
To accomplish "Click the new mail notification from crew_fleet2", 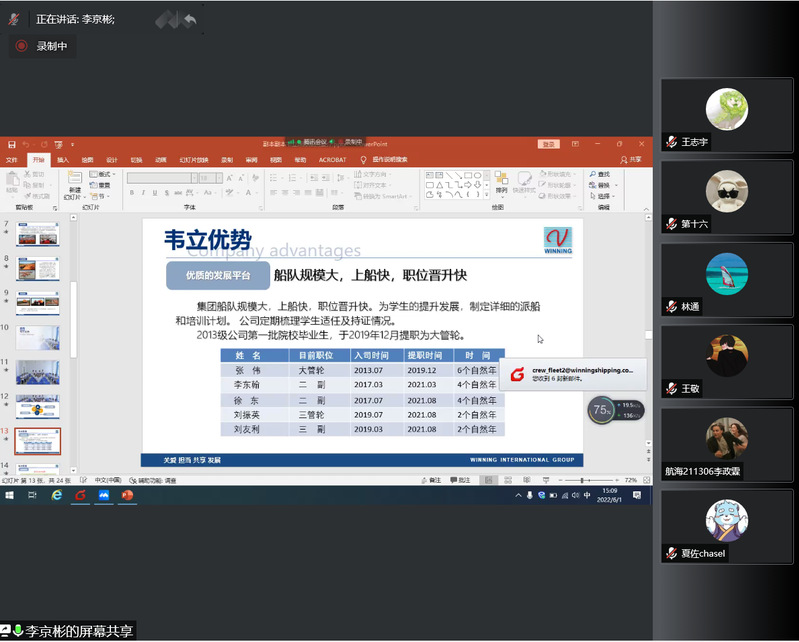I will pos(573,374).
